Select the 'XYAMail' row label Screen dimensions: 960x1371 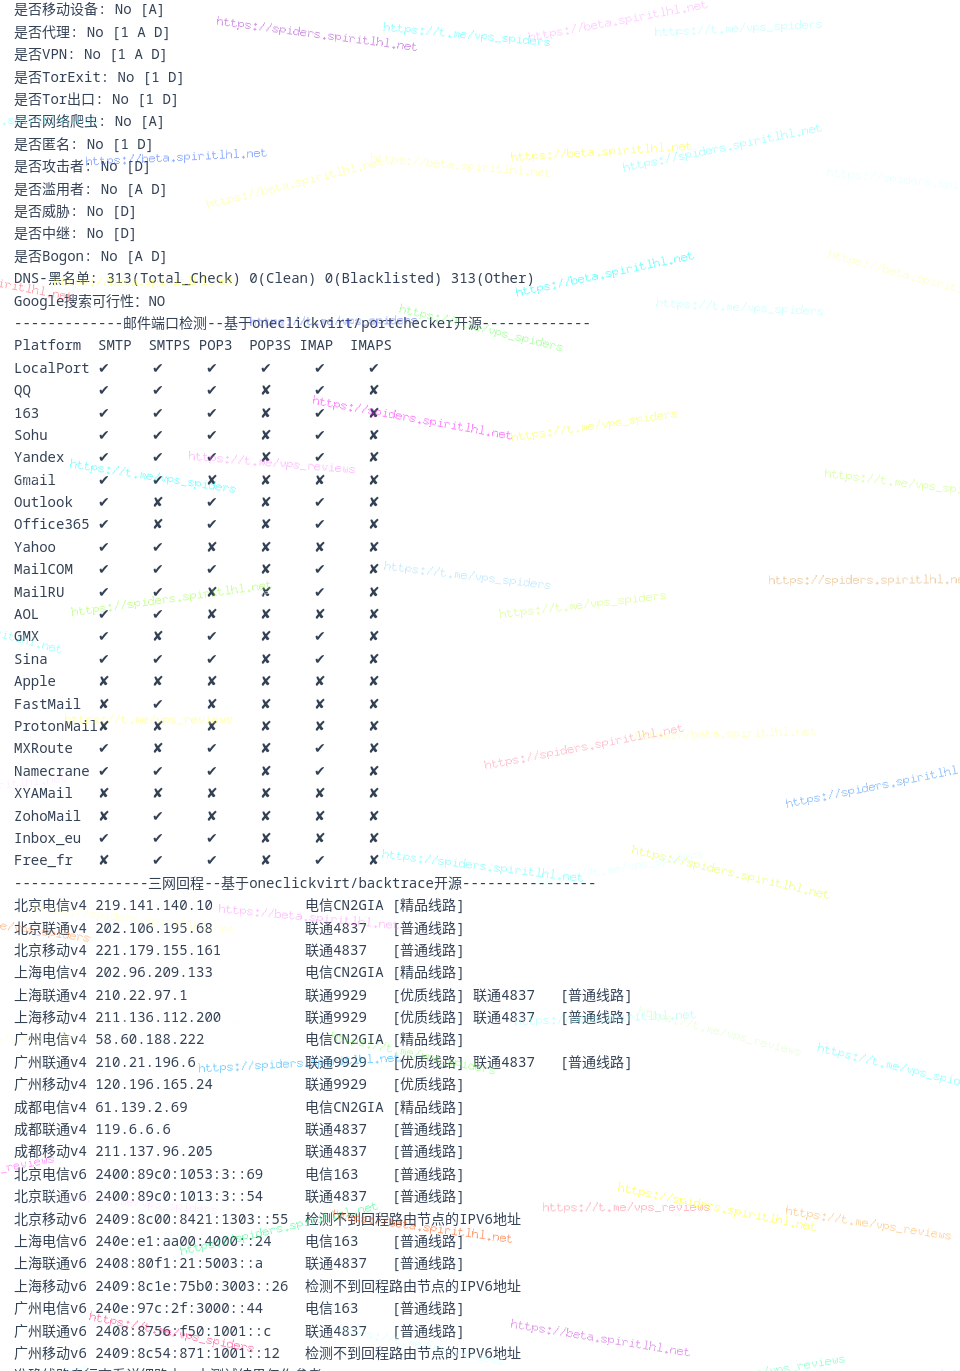pos(44,794)
